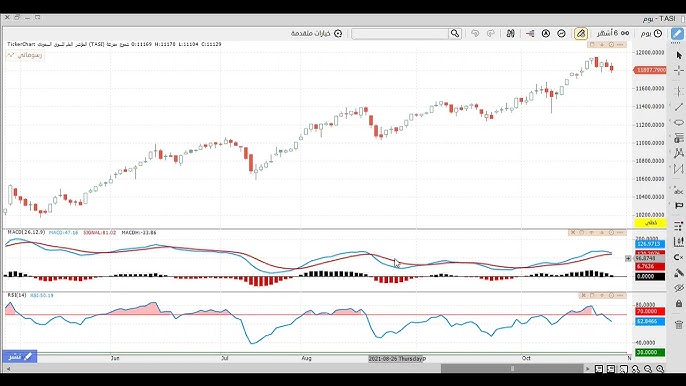The height and width of the screenshot is (386, 686).
Task: Click the رسوماتي my drawings label
Action: tap(25, 55)
